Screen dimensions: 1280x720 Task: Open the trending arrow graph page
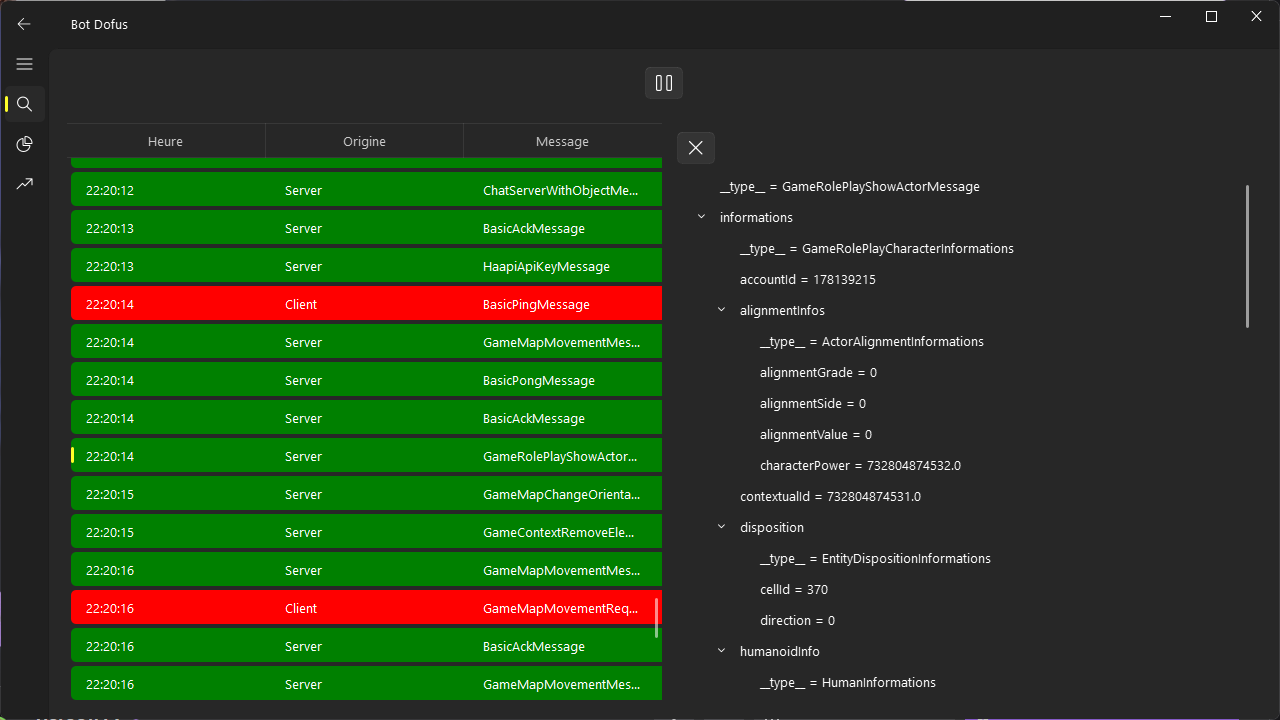tap(24, 184)
